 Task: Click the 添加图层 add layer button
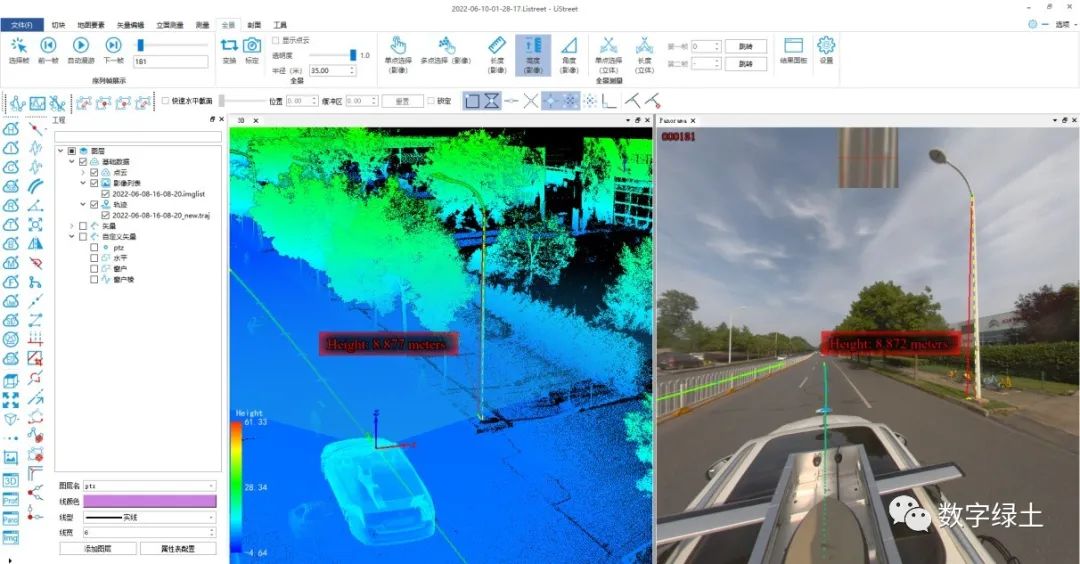[x=98, y=549]
